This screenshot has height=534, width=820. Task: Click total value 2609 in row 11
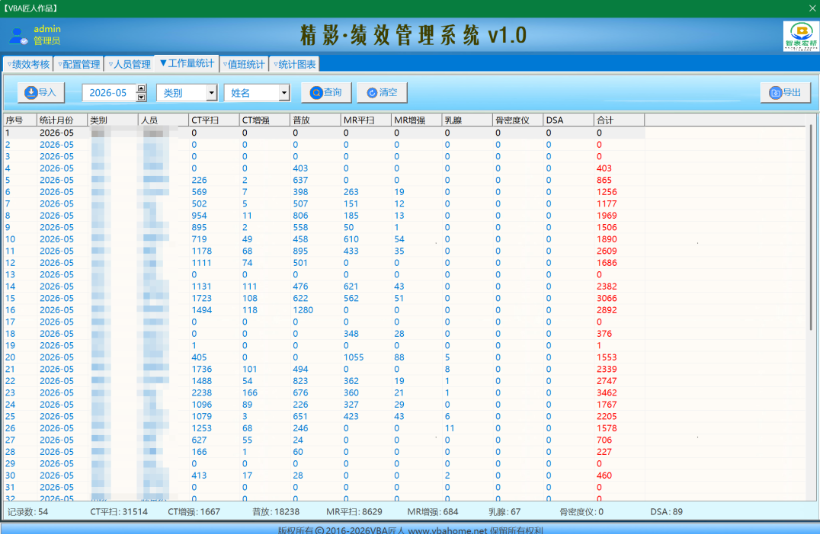click(607, 251)
